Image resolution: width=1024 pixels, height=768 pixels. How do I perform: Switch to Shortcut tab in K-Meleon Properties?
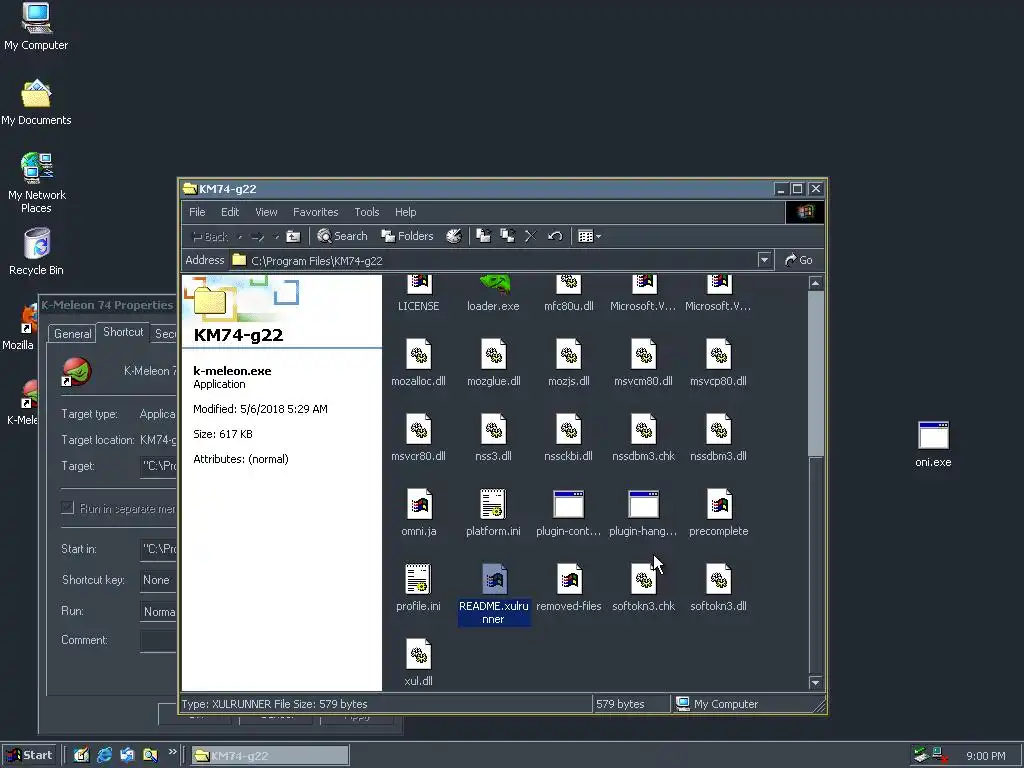pos(123,332)
